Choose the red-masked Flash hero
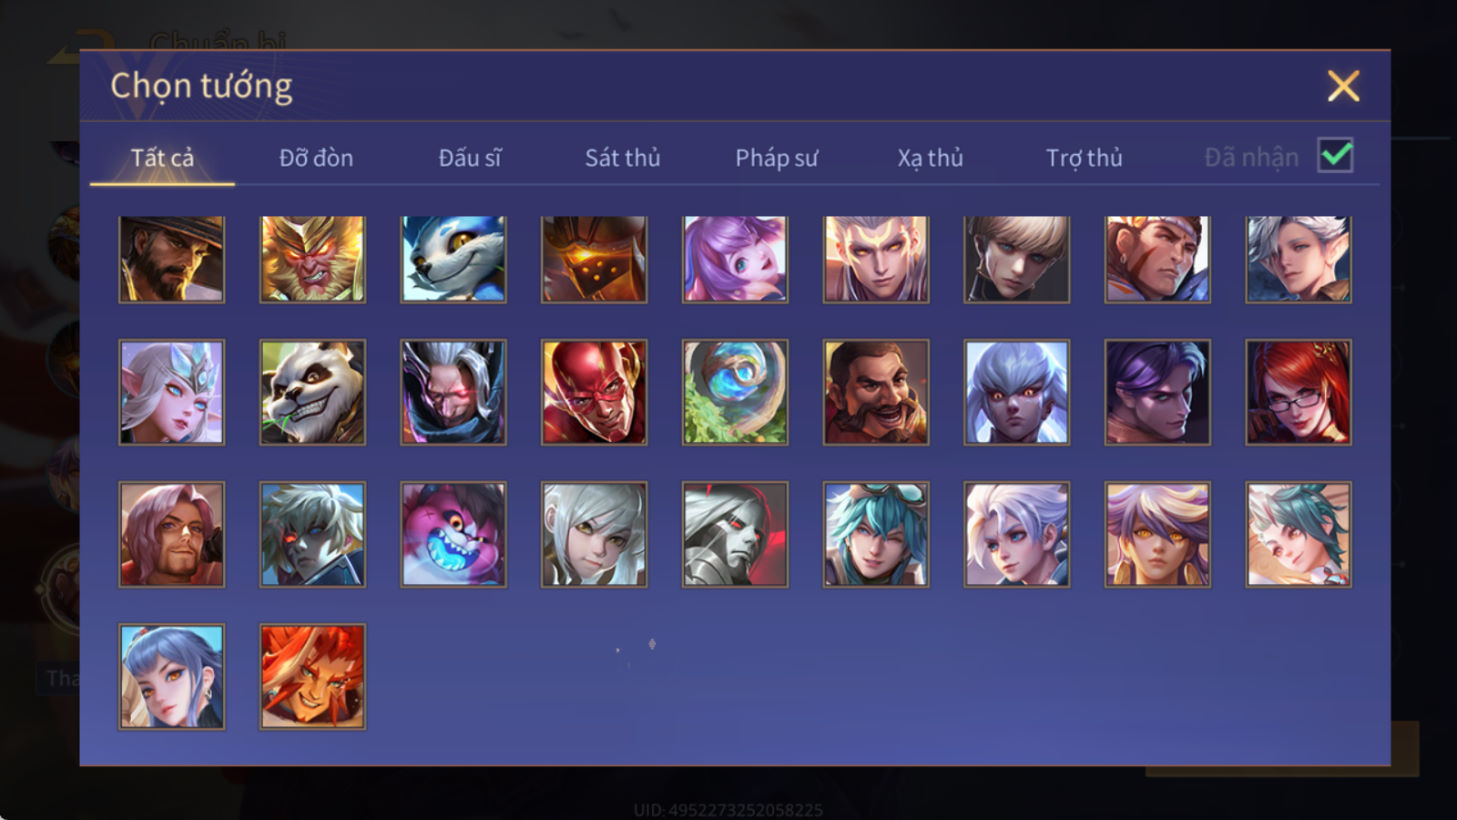Image resolution: width=1457 pixels, height=820 pixels. (x=594, y=392)
